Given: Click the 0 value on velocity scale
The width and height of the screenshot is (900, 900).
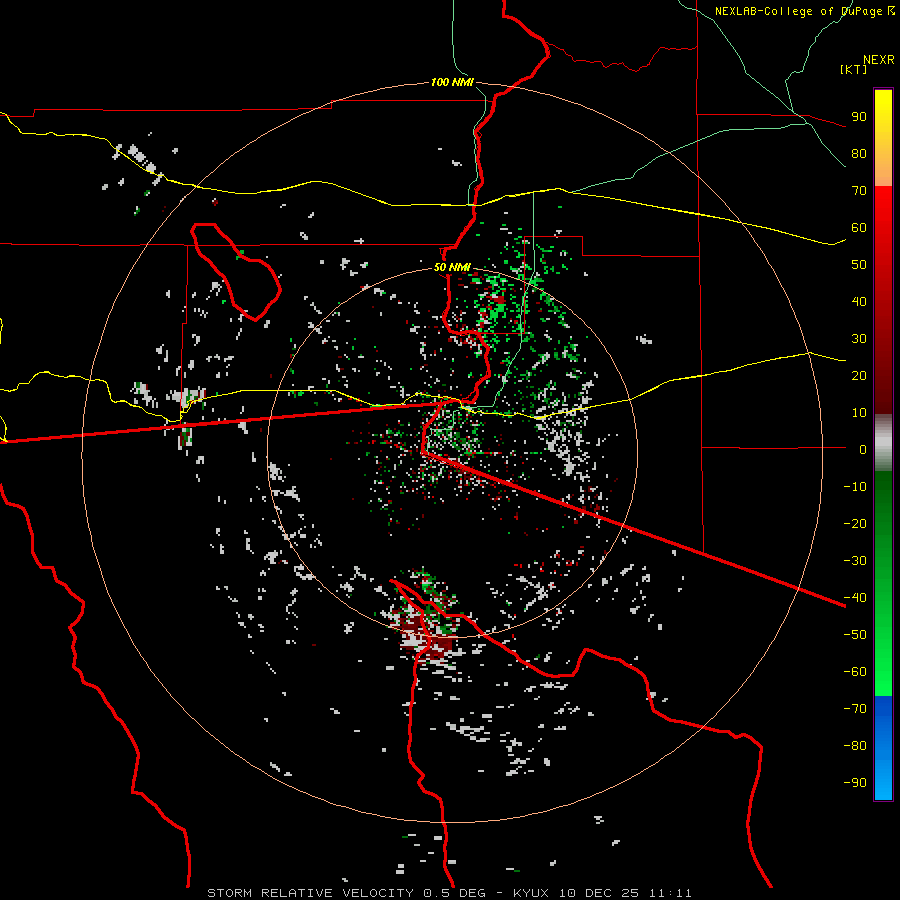Looking at the screenshot, I should click(x=863, y=449).
